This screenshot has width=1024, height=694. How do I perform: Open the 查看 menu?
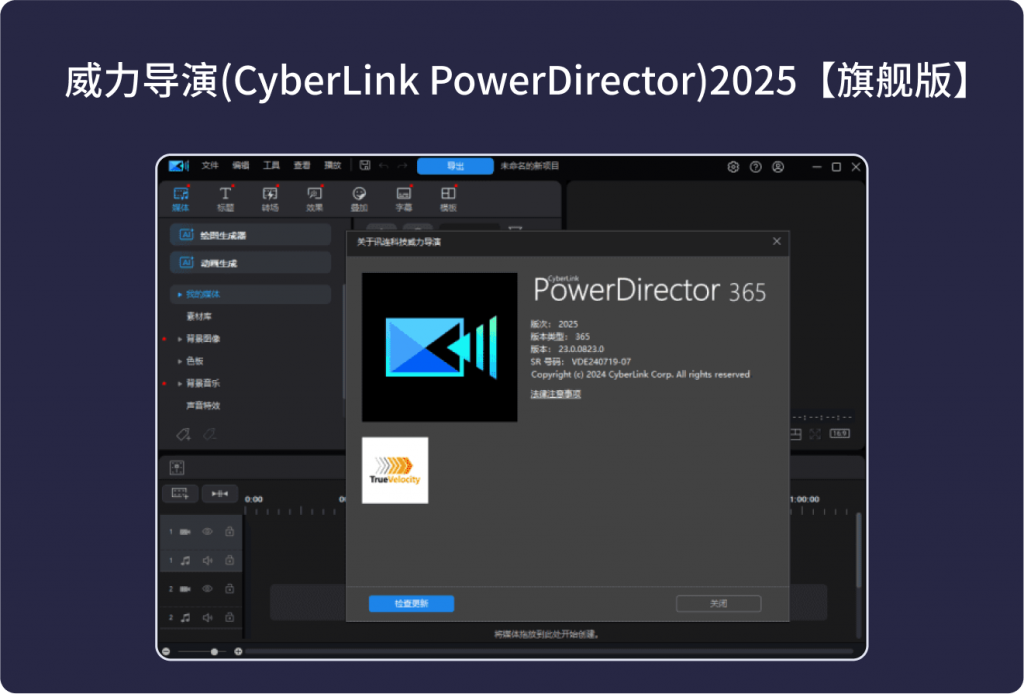[x=302, y=166]
